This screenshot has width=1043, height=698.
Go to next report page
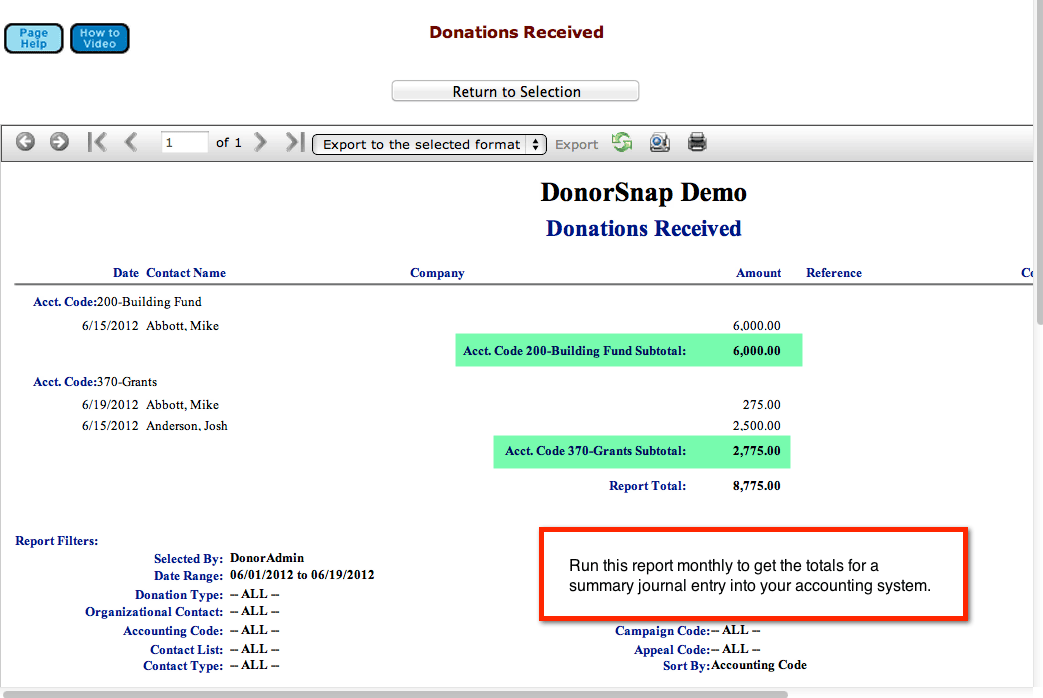click(261, 142)
